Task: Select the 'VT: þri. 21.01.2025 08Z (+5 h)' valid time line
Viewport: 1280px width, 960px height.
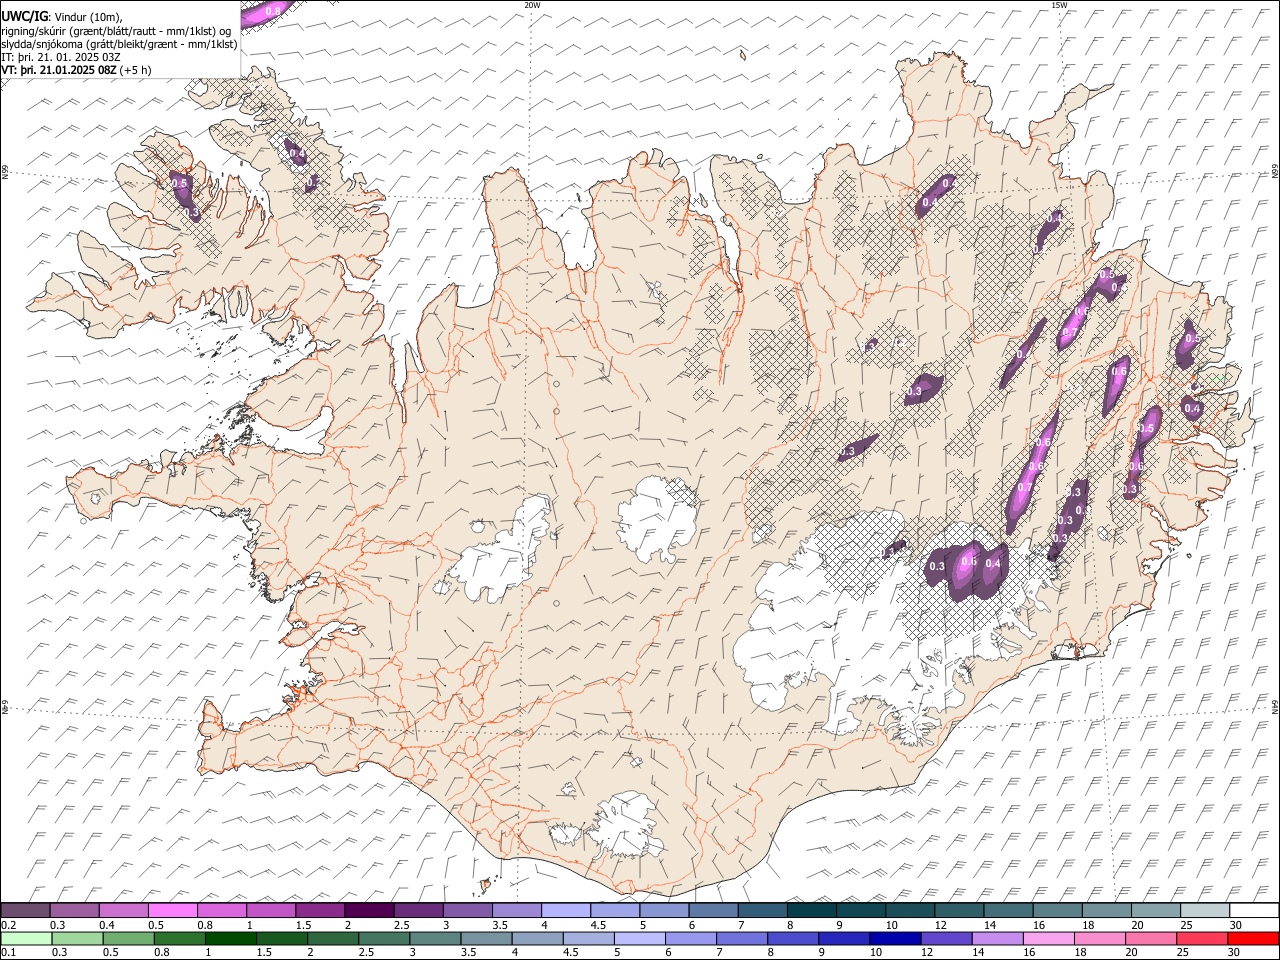Action: [x=77, y=70]
